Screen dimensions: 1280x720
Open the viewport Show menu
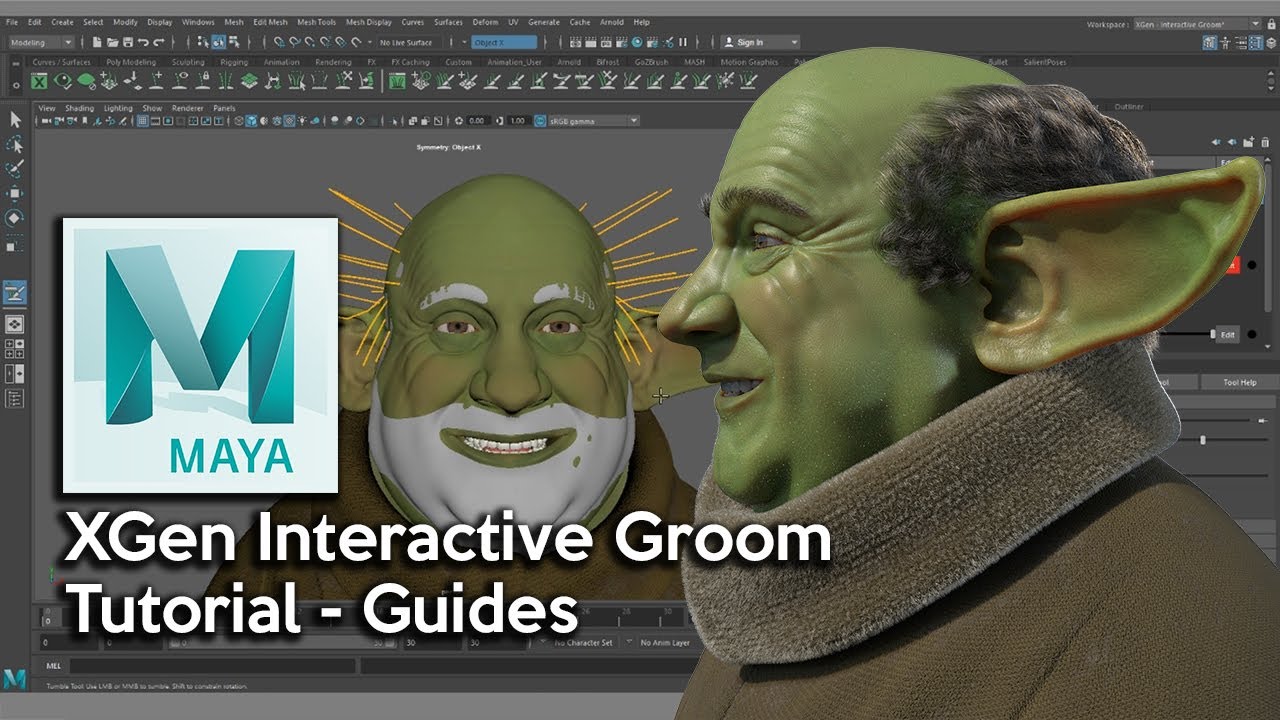[152, 108]
